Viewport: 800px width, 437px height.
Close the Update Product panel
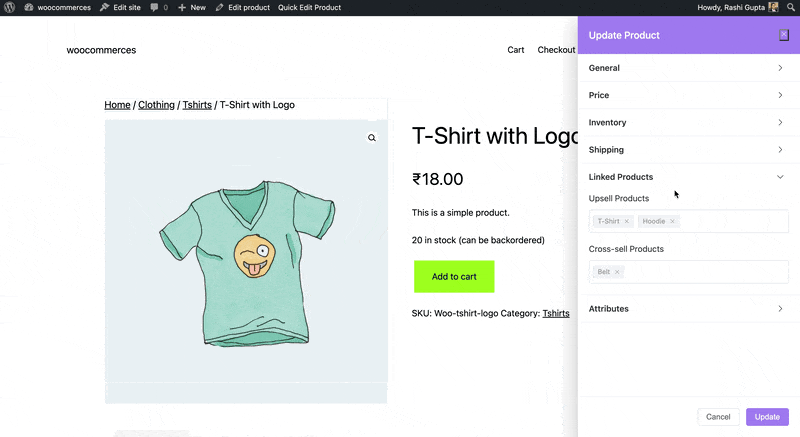784,35
